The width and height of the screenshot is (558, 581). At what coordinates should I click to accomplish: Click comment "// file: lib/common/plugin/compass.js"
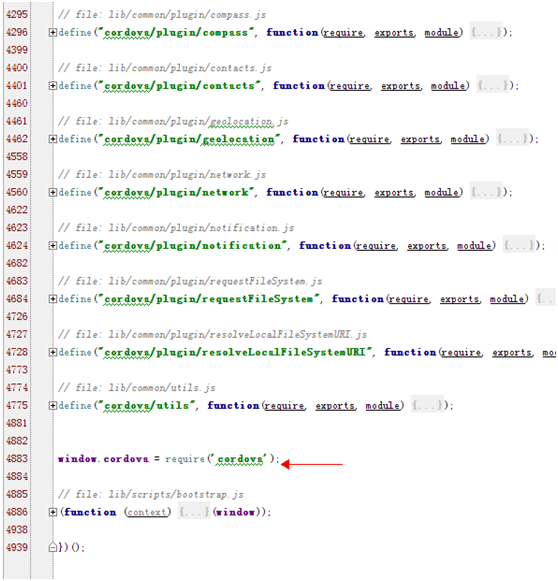[162, 15]
